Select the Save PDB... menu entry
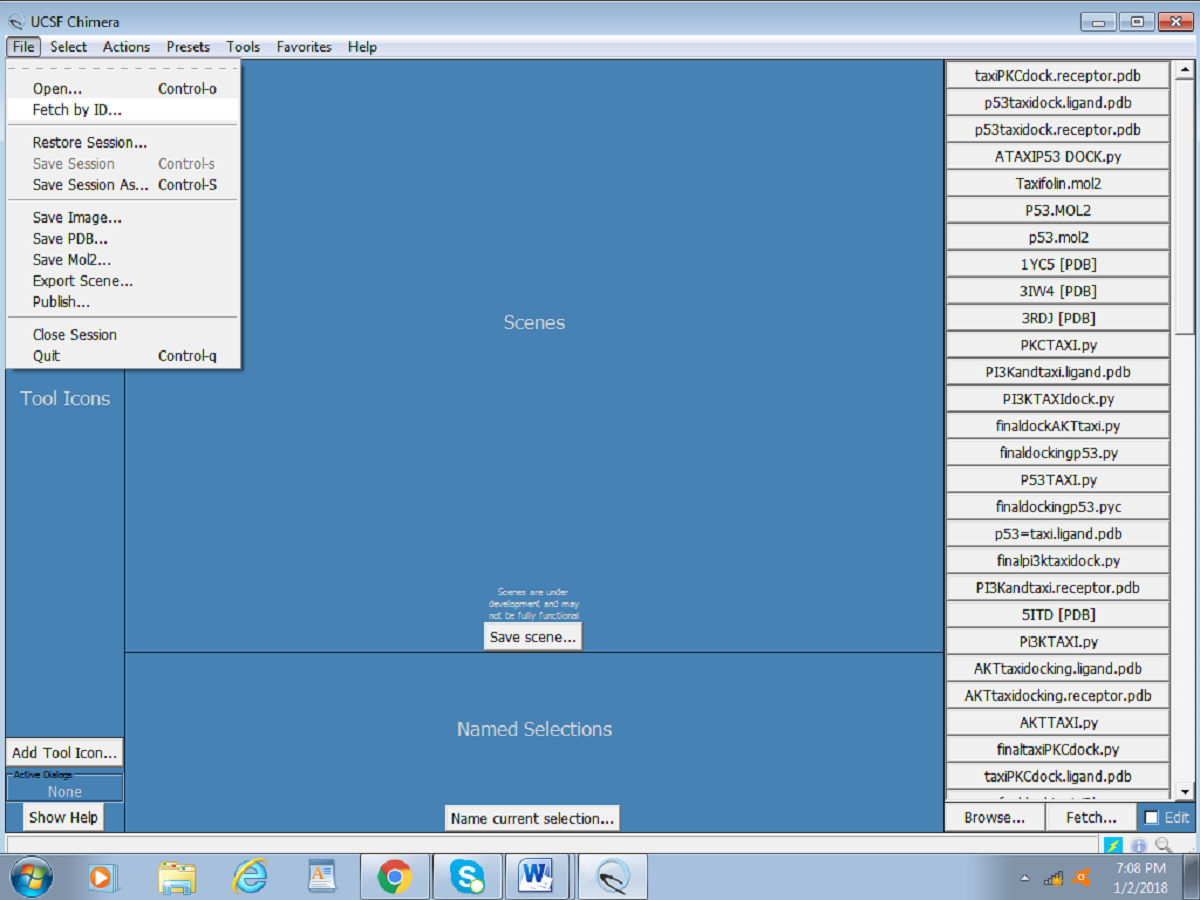 point(123,238)
